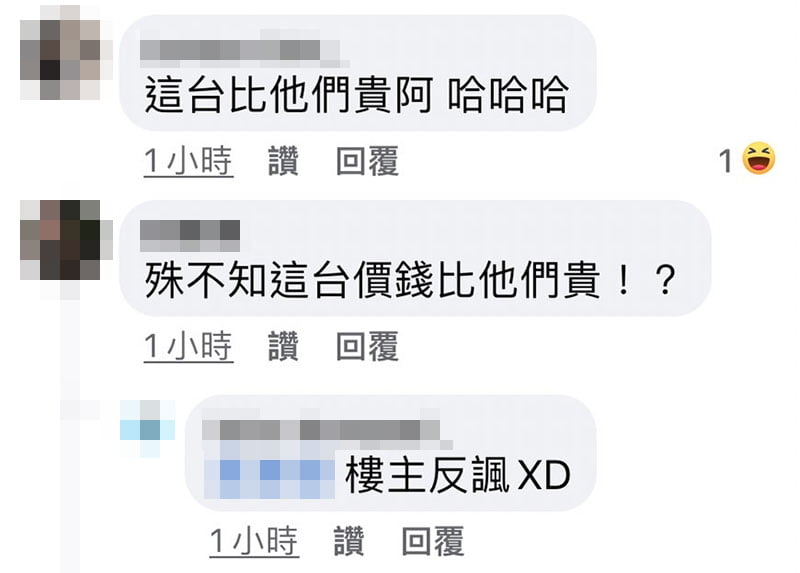Click the laughing reaction emoji on first comment
This screenshot has width=800, height=573.
click(x=759, y=159)
